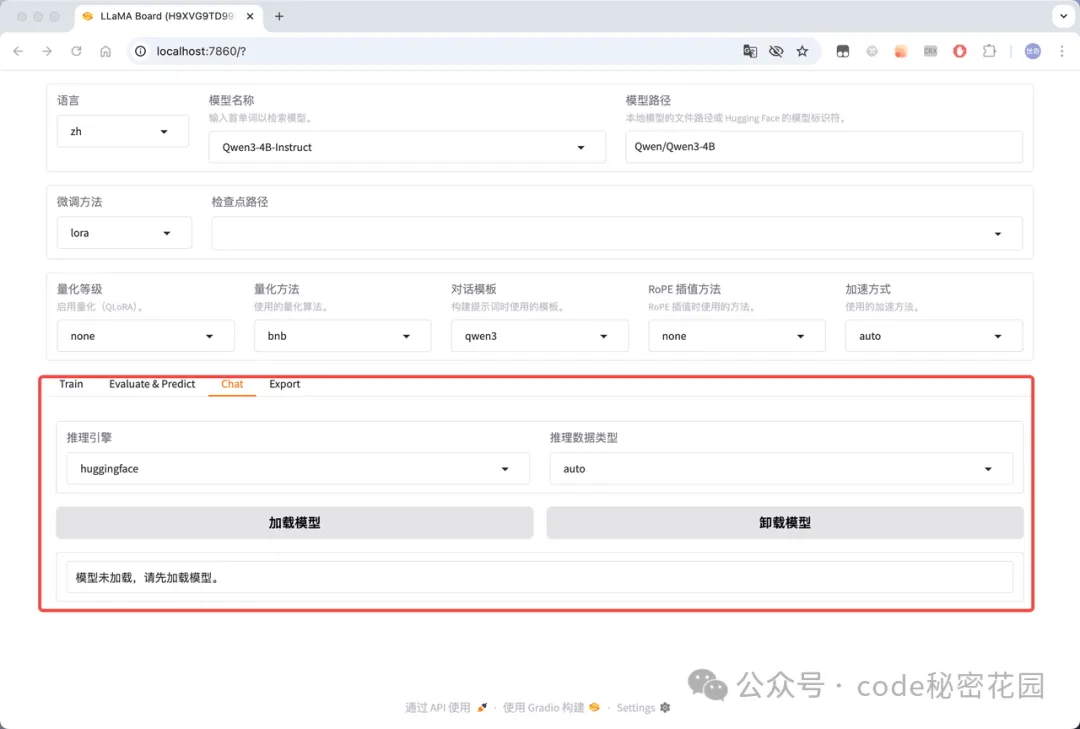This screenshot has height=729, width=1080.
Task: Select the Chat tab
Action: 232,384
